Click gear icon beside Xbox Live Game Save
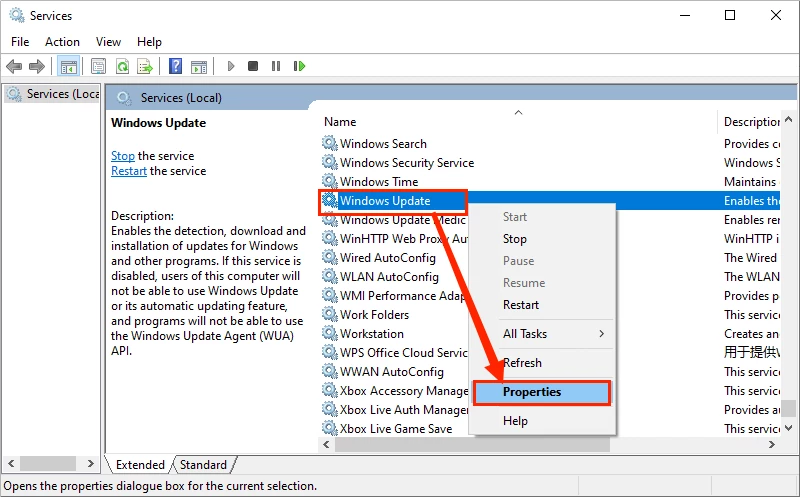 point(330,428)
